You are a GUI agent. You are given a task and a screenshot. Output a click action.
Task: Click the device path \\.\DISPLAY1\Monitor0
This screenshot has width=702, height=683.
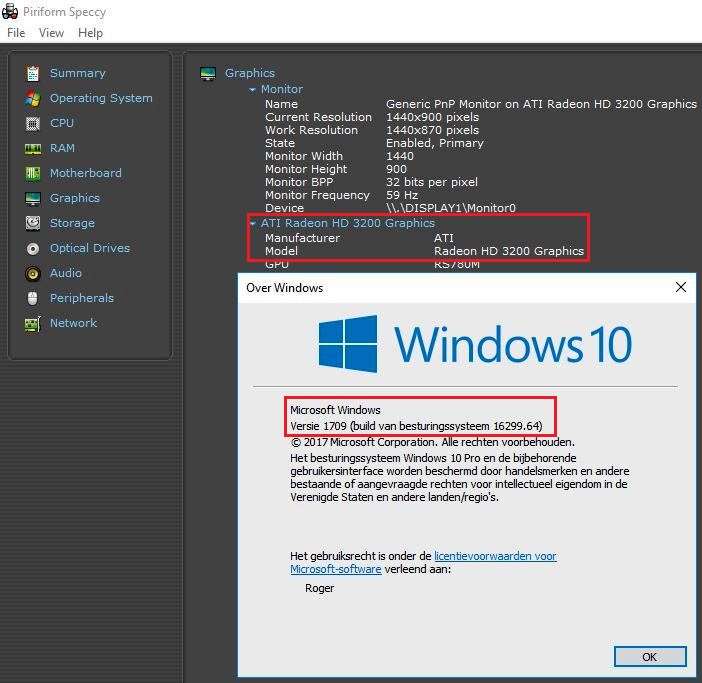(451, 208)
